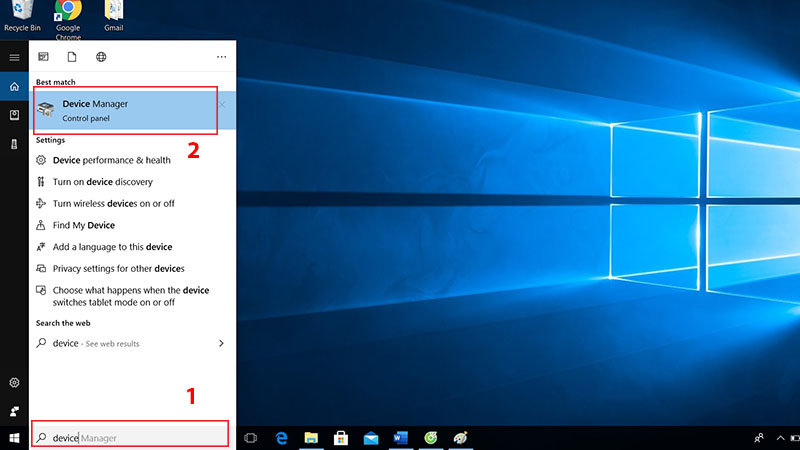This screenshot has width=800, height=450.
Task: Open Privacy settings for other devices
Action: 118,269
